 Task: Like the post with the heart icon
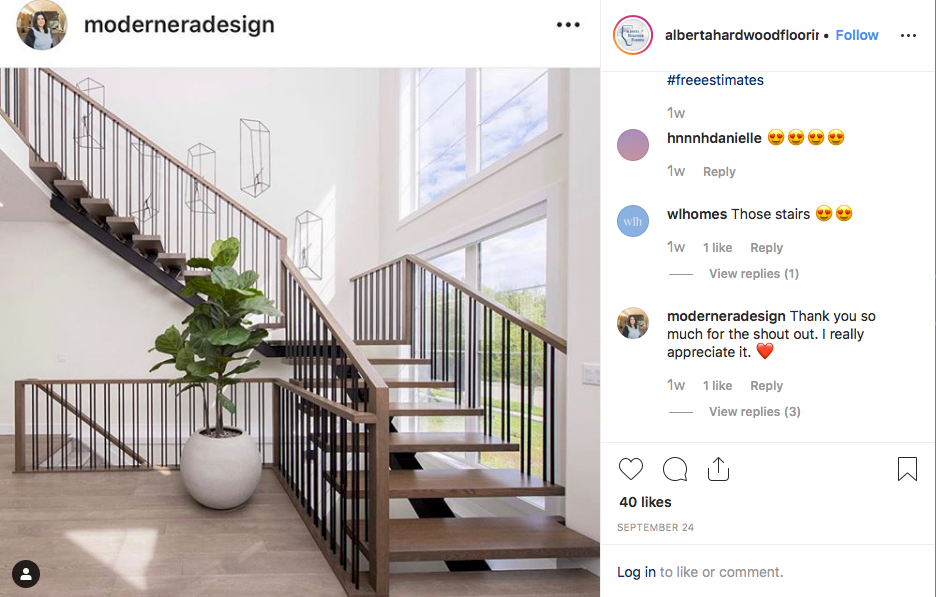click(x=630, y=469)
